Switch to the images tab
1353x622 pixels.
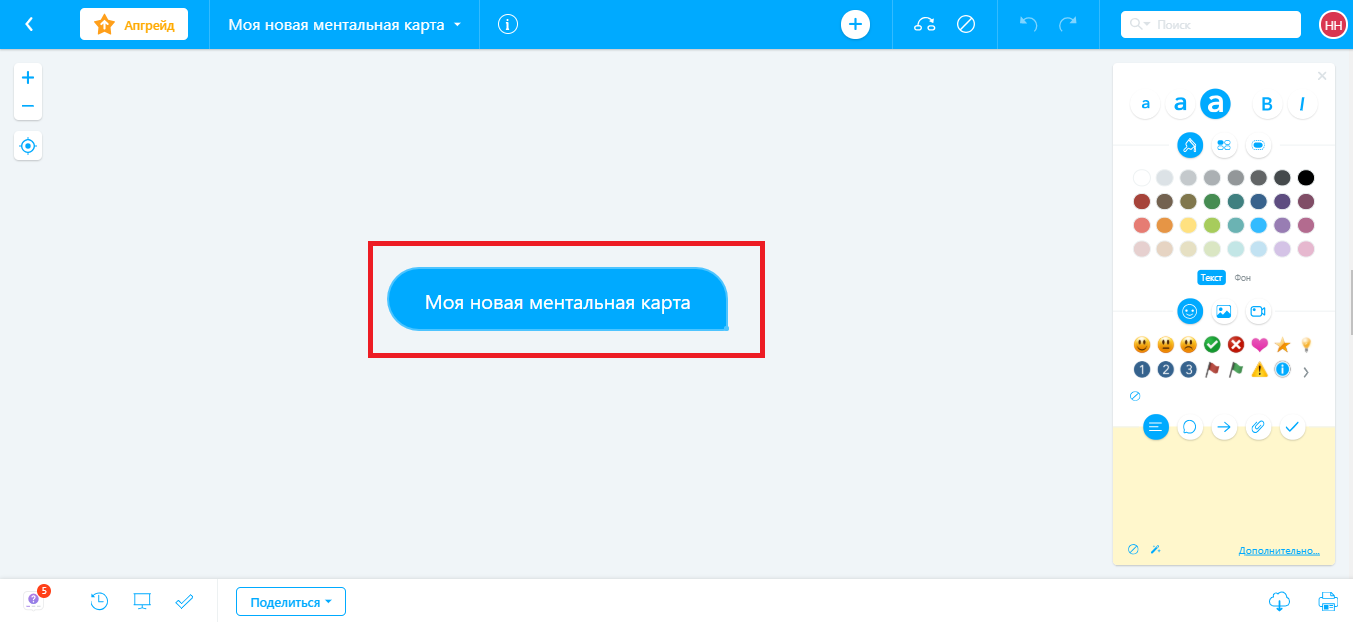click(1223, 311)
